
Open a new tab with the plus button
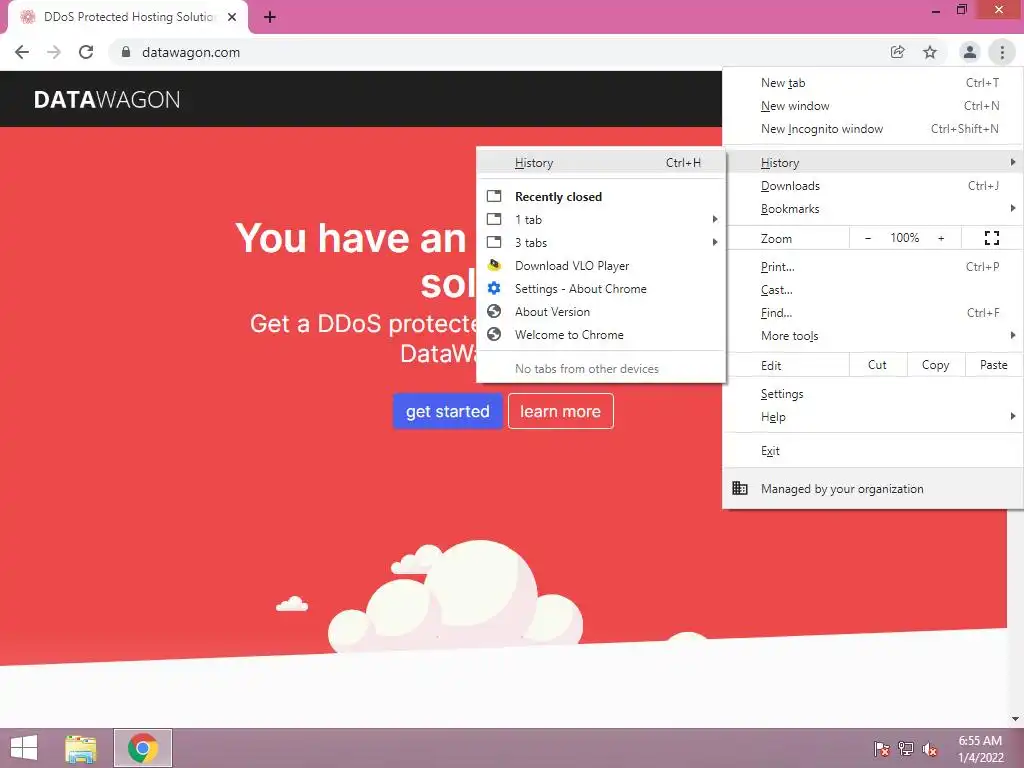270,17
